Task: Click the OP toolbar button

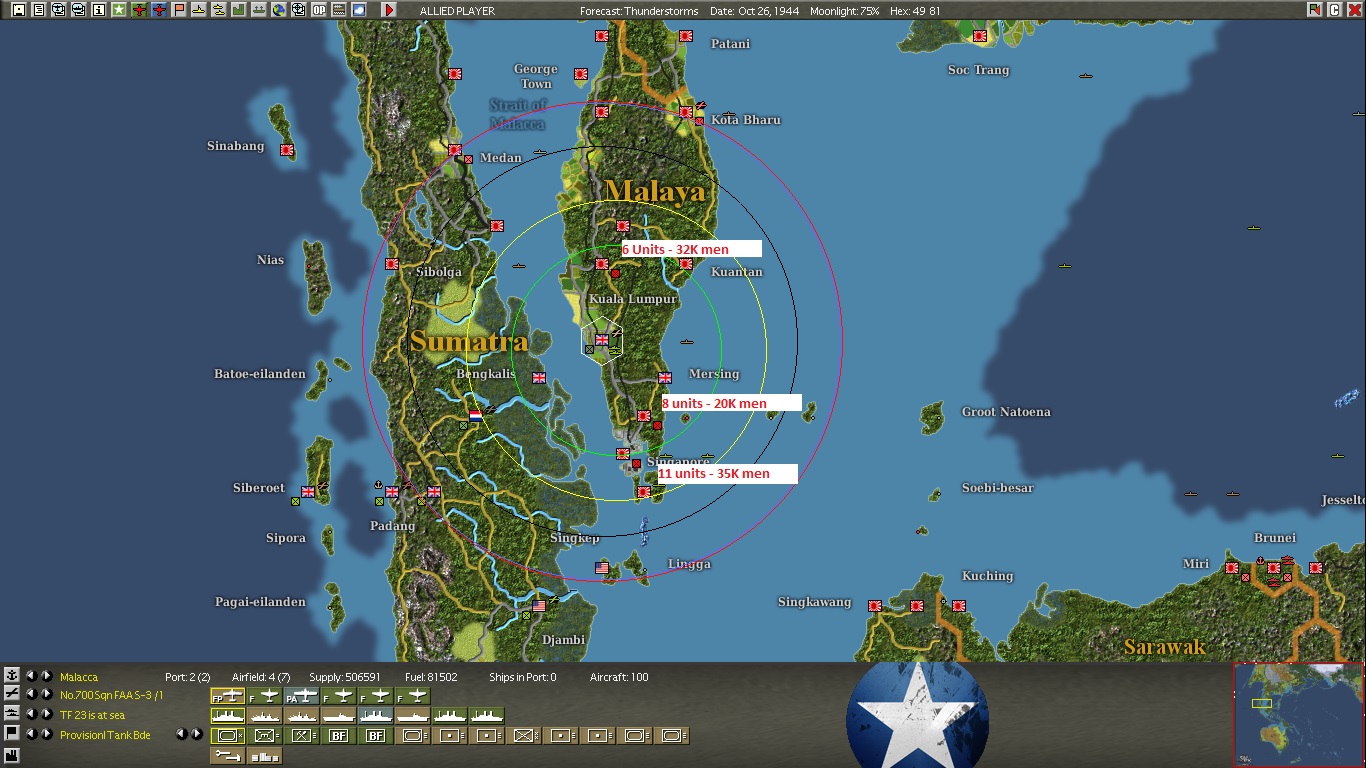Action: (319, 10)
